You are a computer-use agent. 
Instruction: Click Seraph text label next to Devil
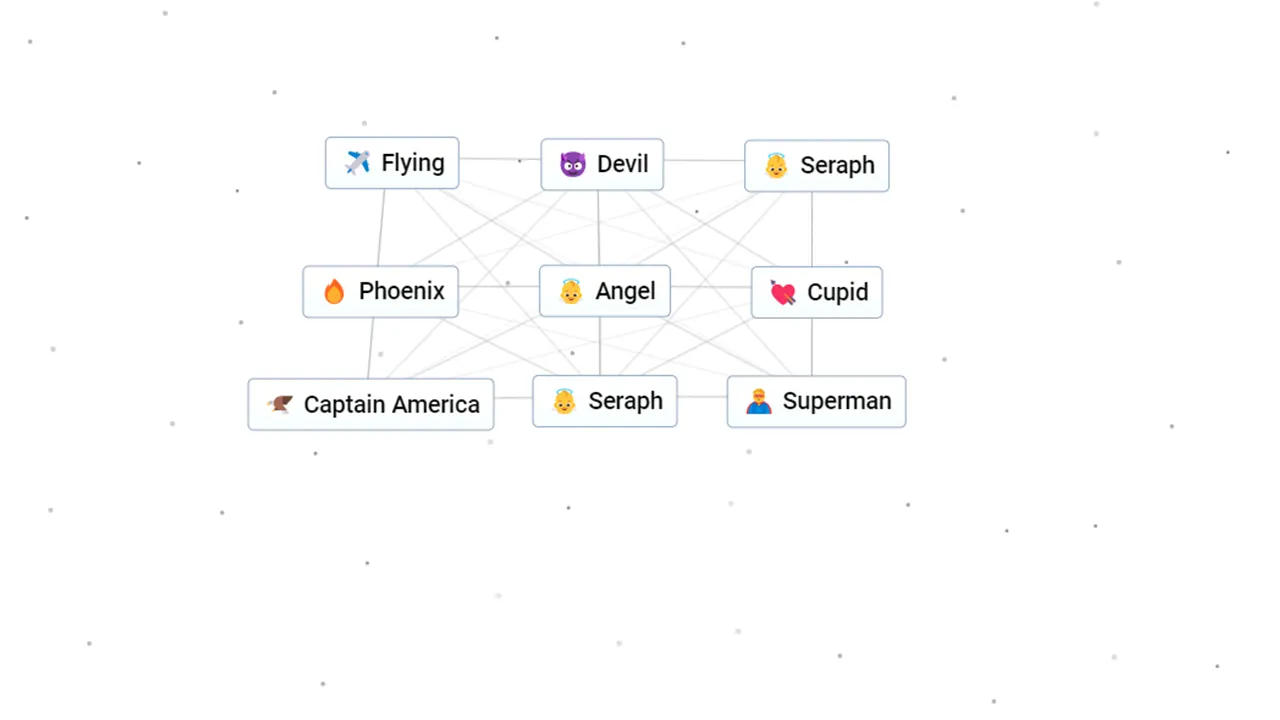tap(838, 165)
